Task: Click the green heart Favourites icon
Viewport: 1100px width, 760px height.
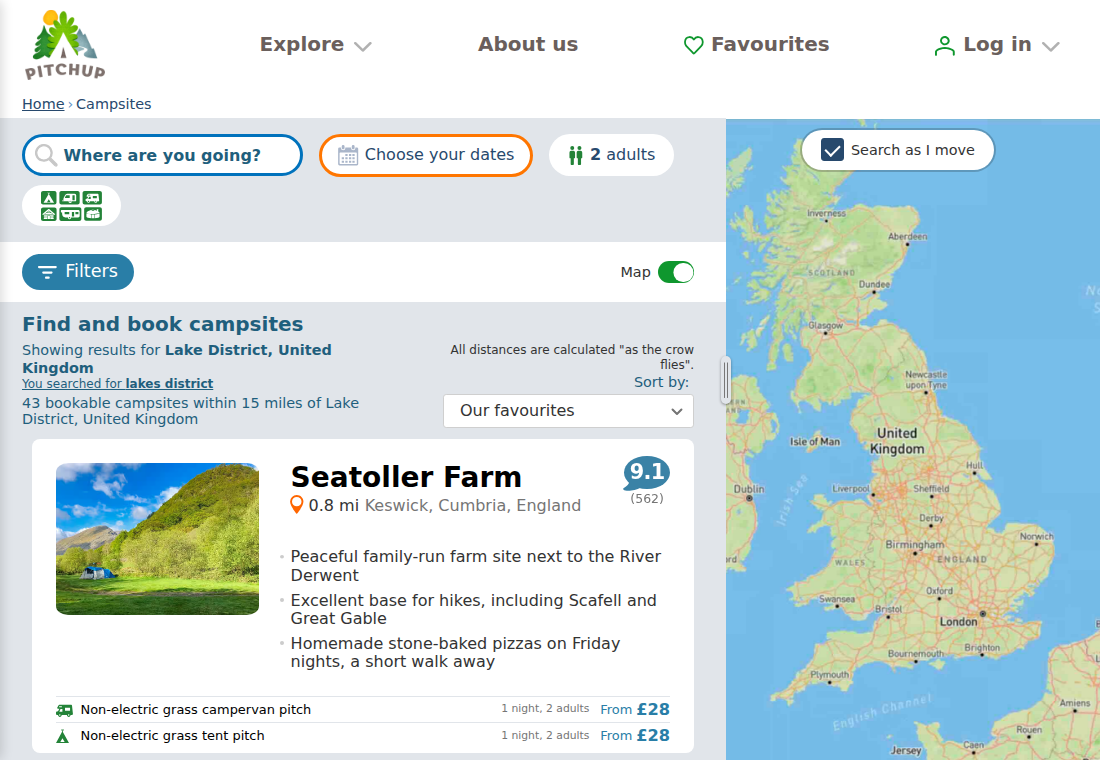Action: (x=693, y=45)
